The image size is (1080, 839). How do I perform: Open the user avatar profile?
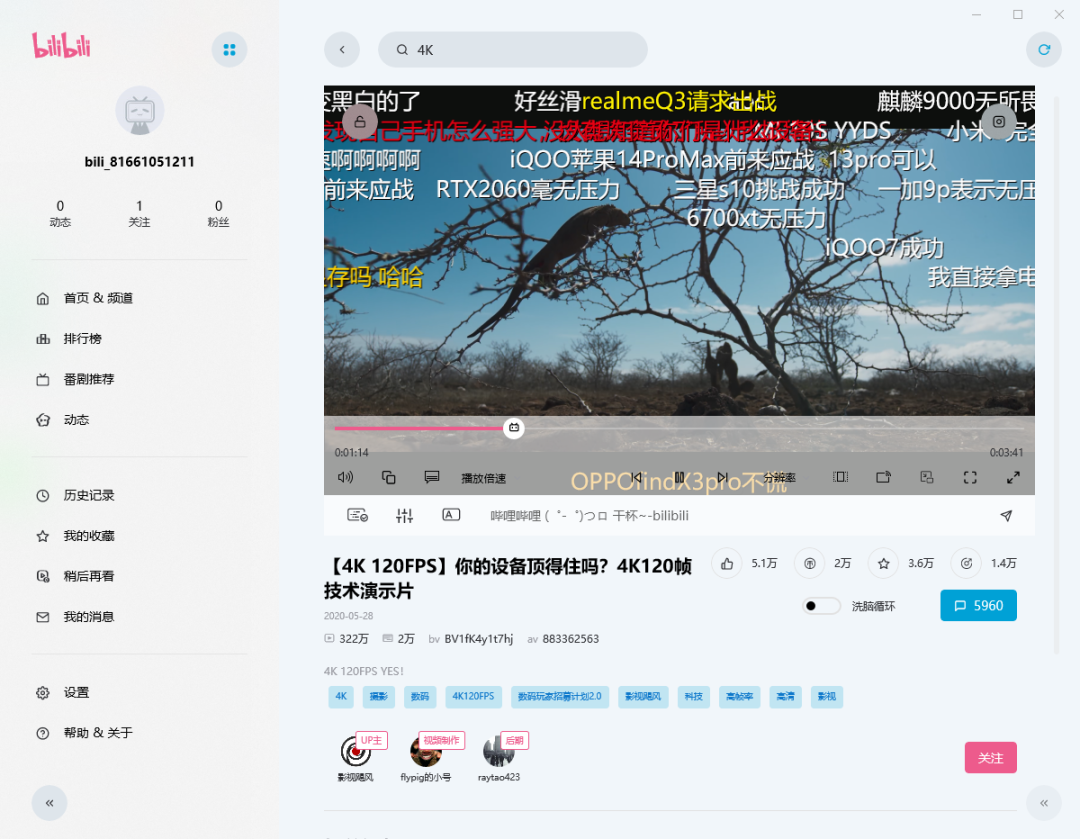pos(140,111)
